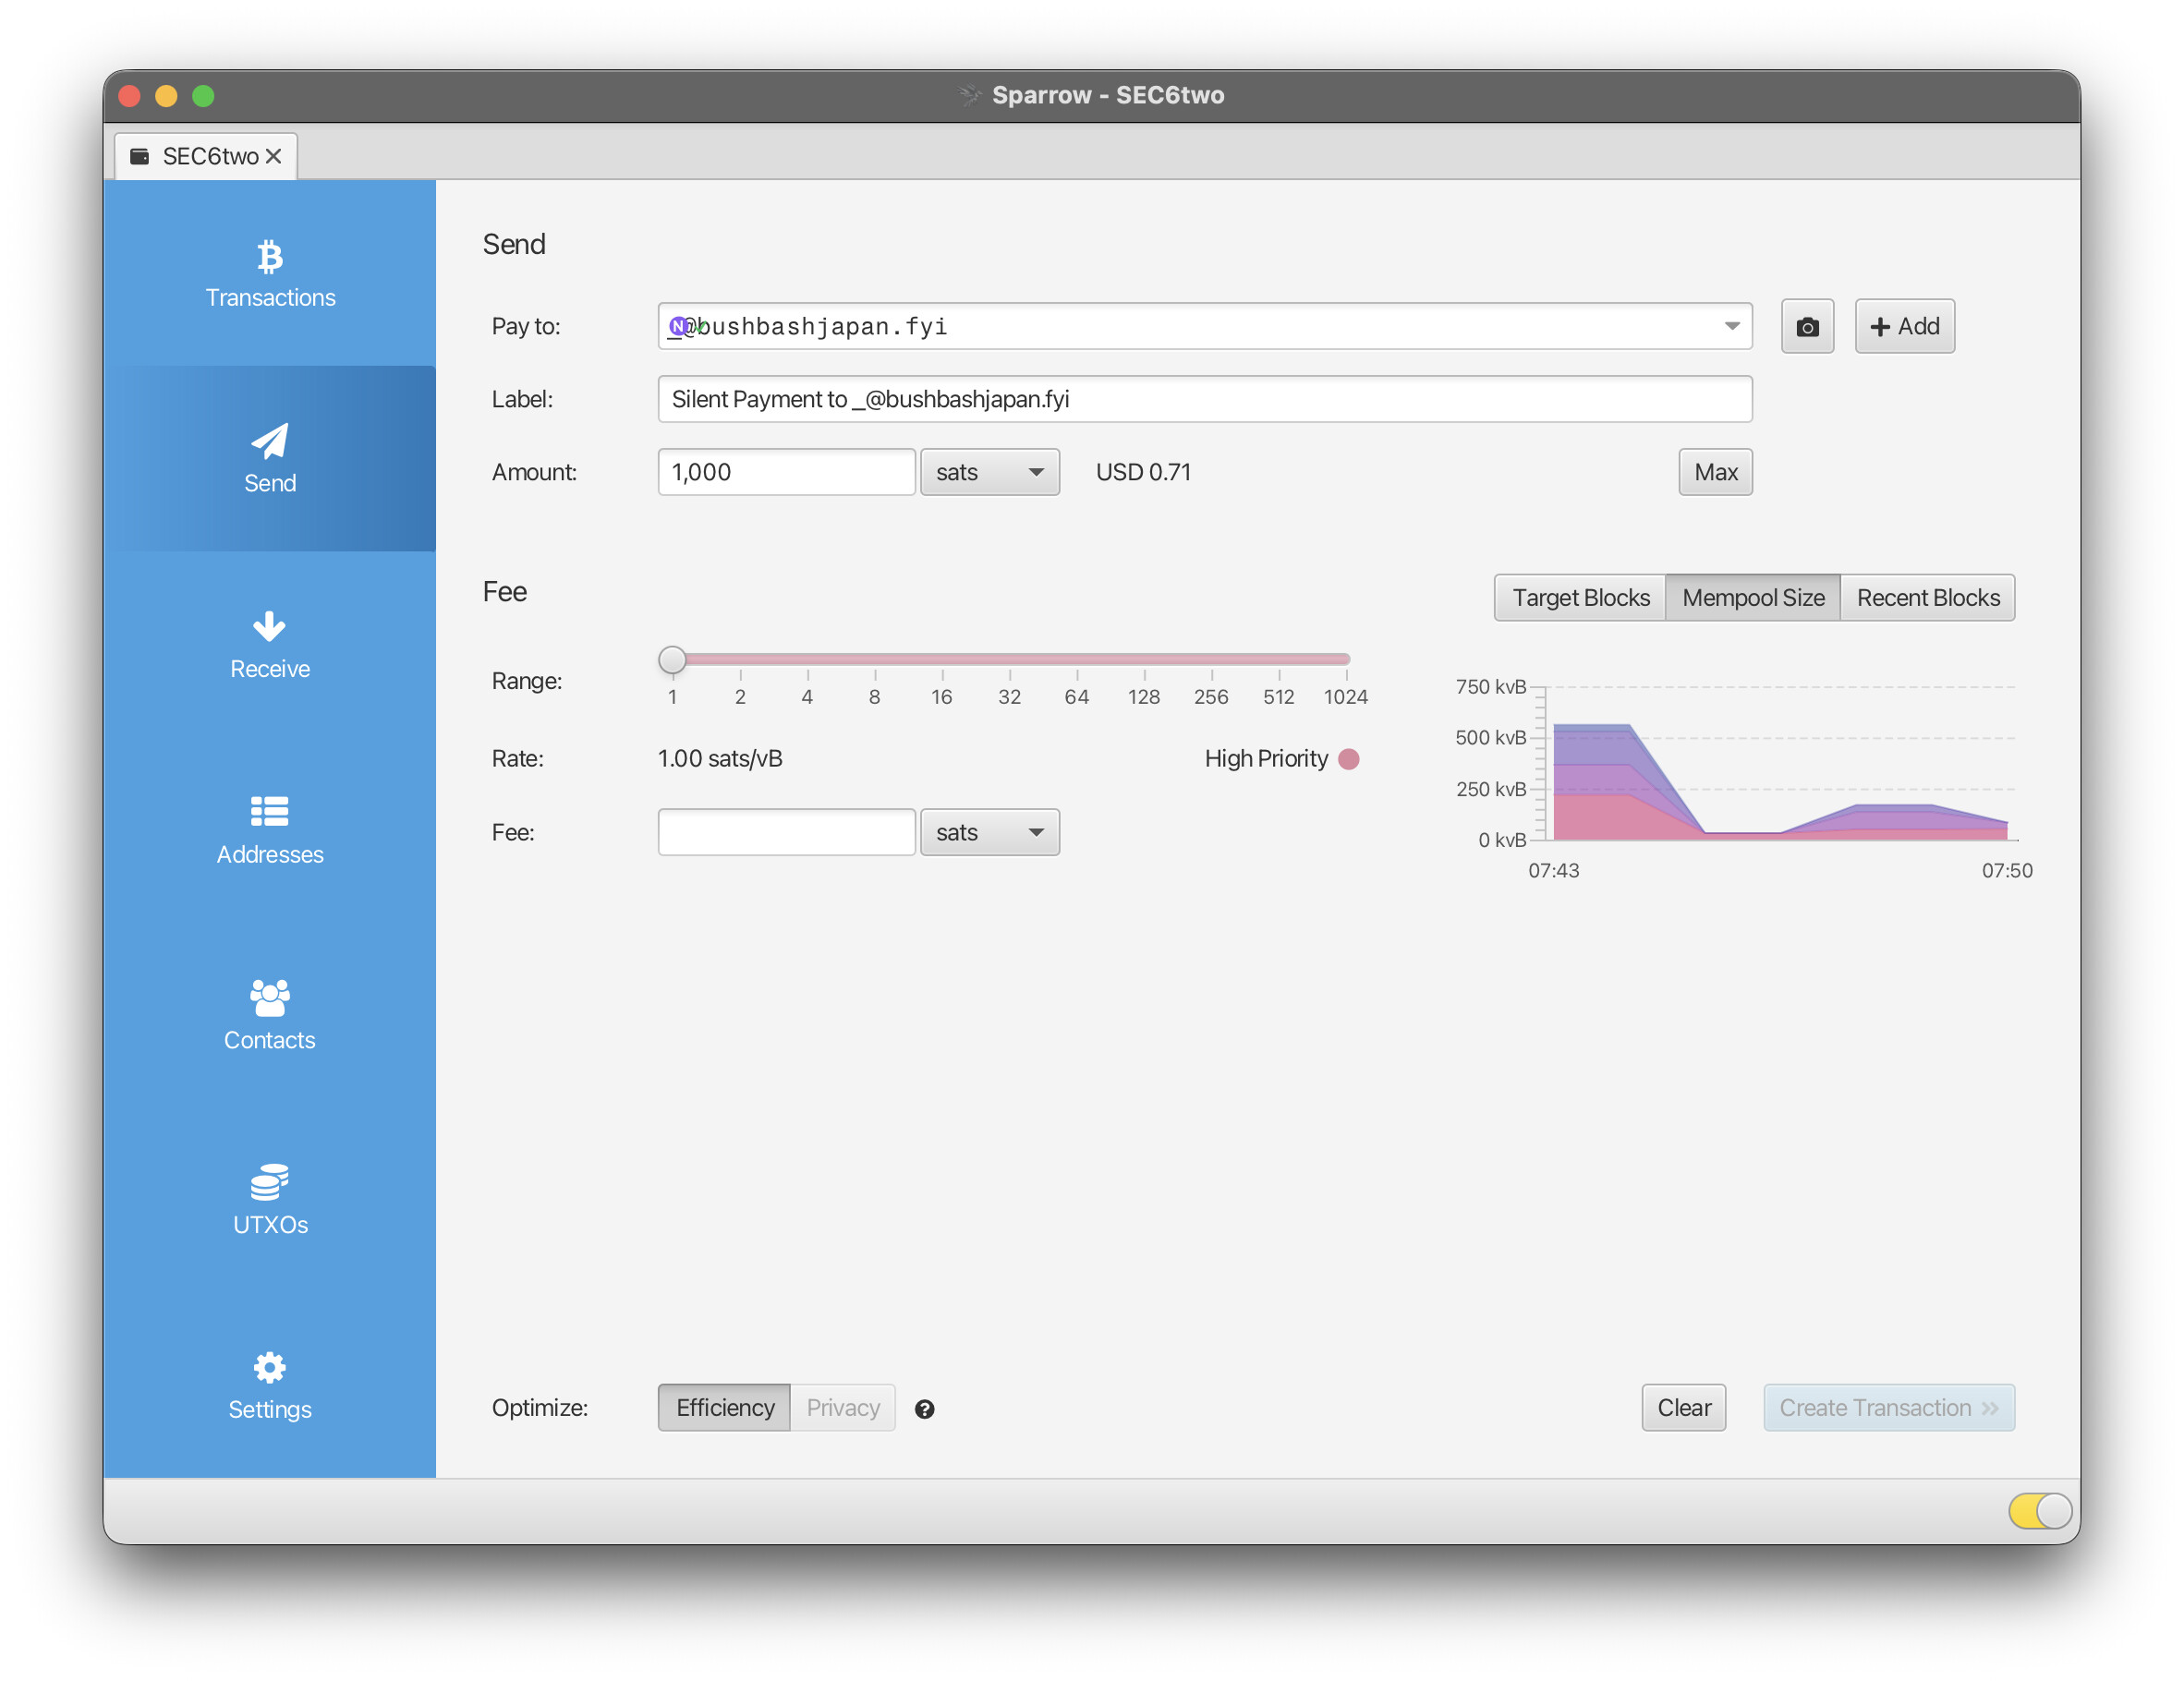The width and height of the screenshot is (2184, 1681).
Task: Click the camera scan QR button
Action: pos(1807,327)
